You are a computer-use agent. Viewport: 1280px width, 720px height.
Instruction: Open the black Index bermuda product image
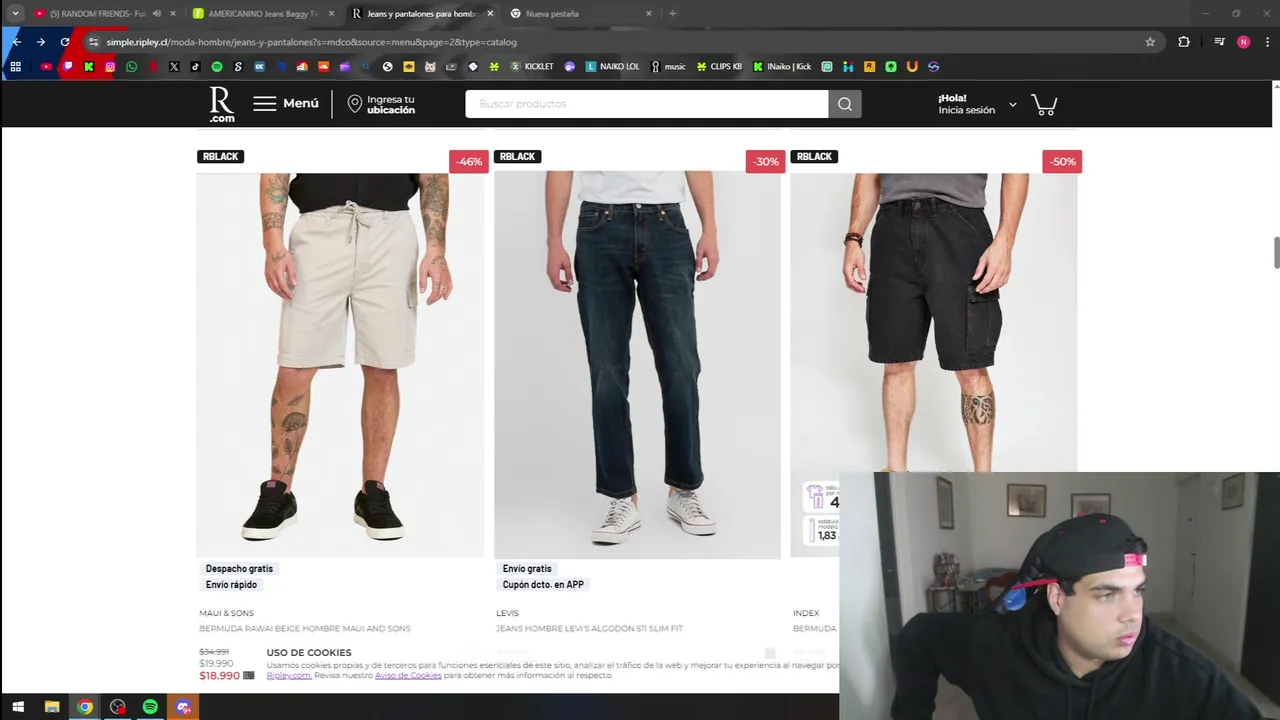[934, 322]
